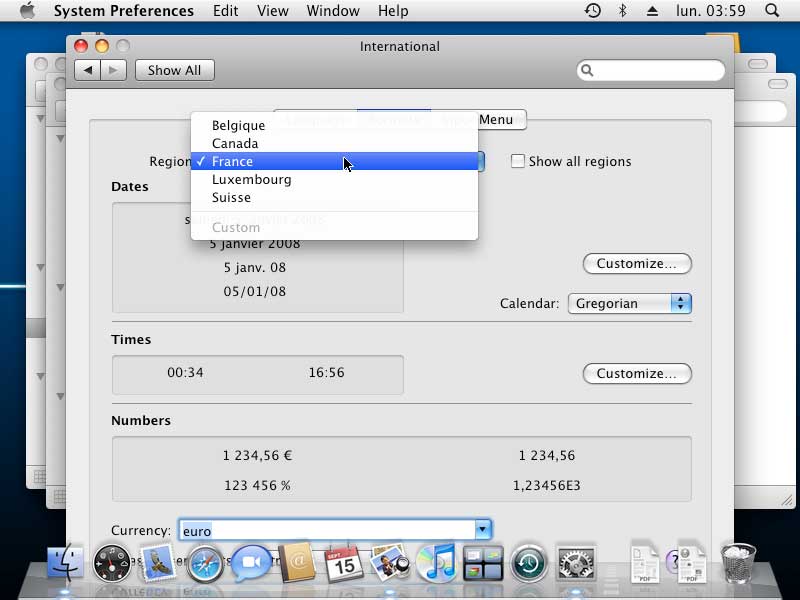Open the View menu
800x600 pixels.
pyautogui.click(x=272, y=11)
